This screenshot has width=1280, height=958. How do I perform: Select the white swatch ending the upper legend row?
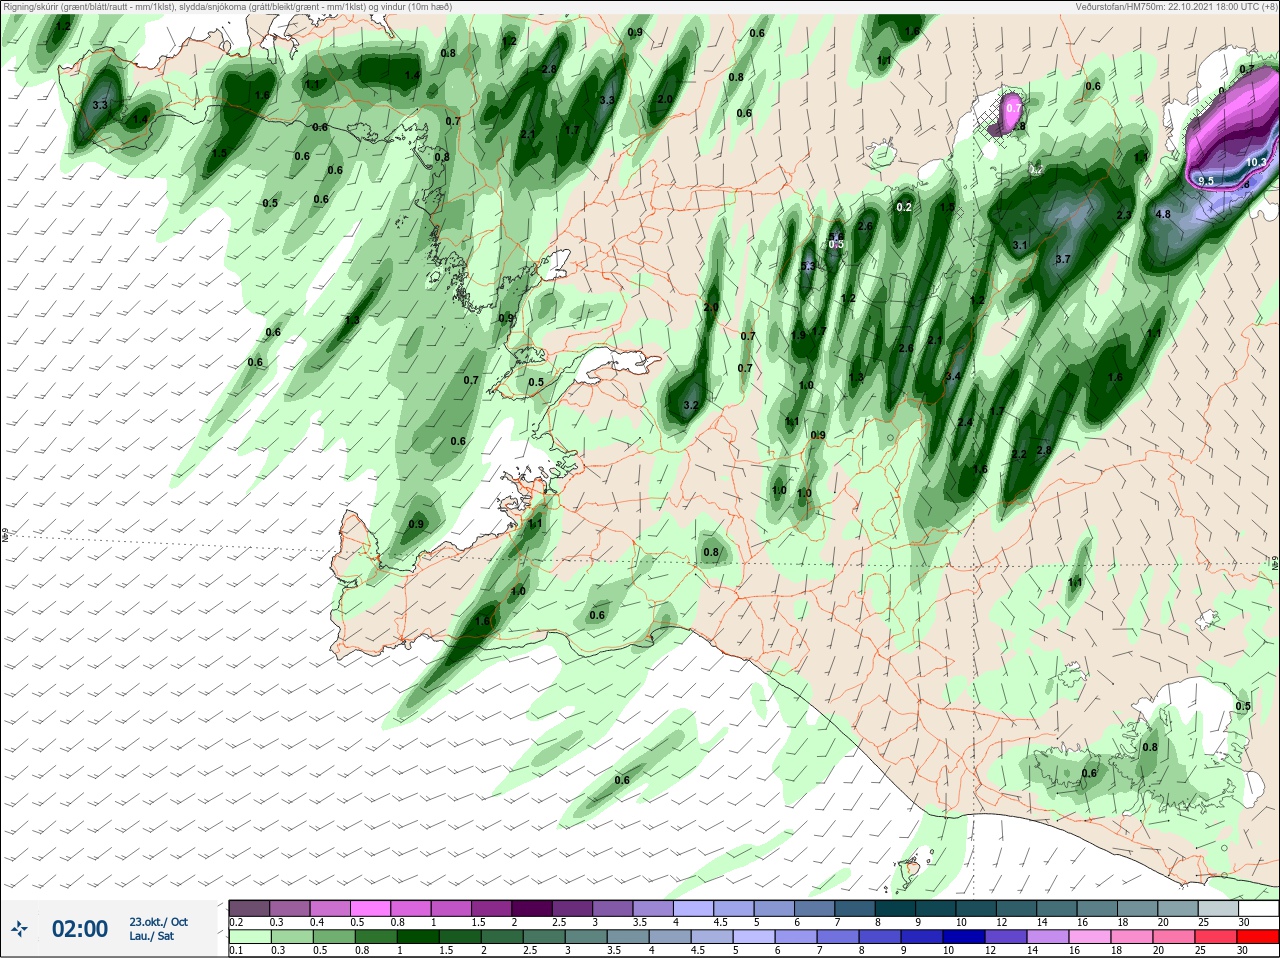point(1257,908)
